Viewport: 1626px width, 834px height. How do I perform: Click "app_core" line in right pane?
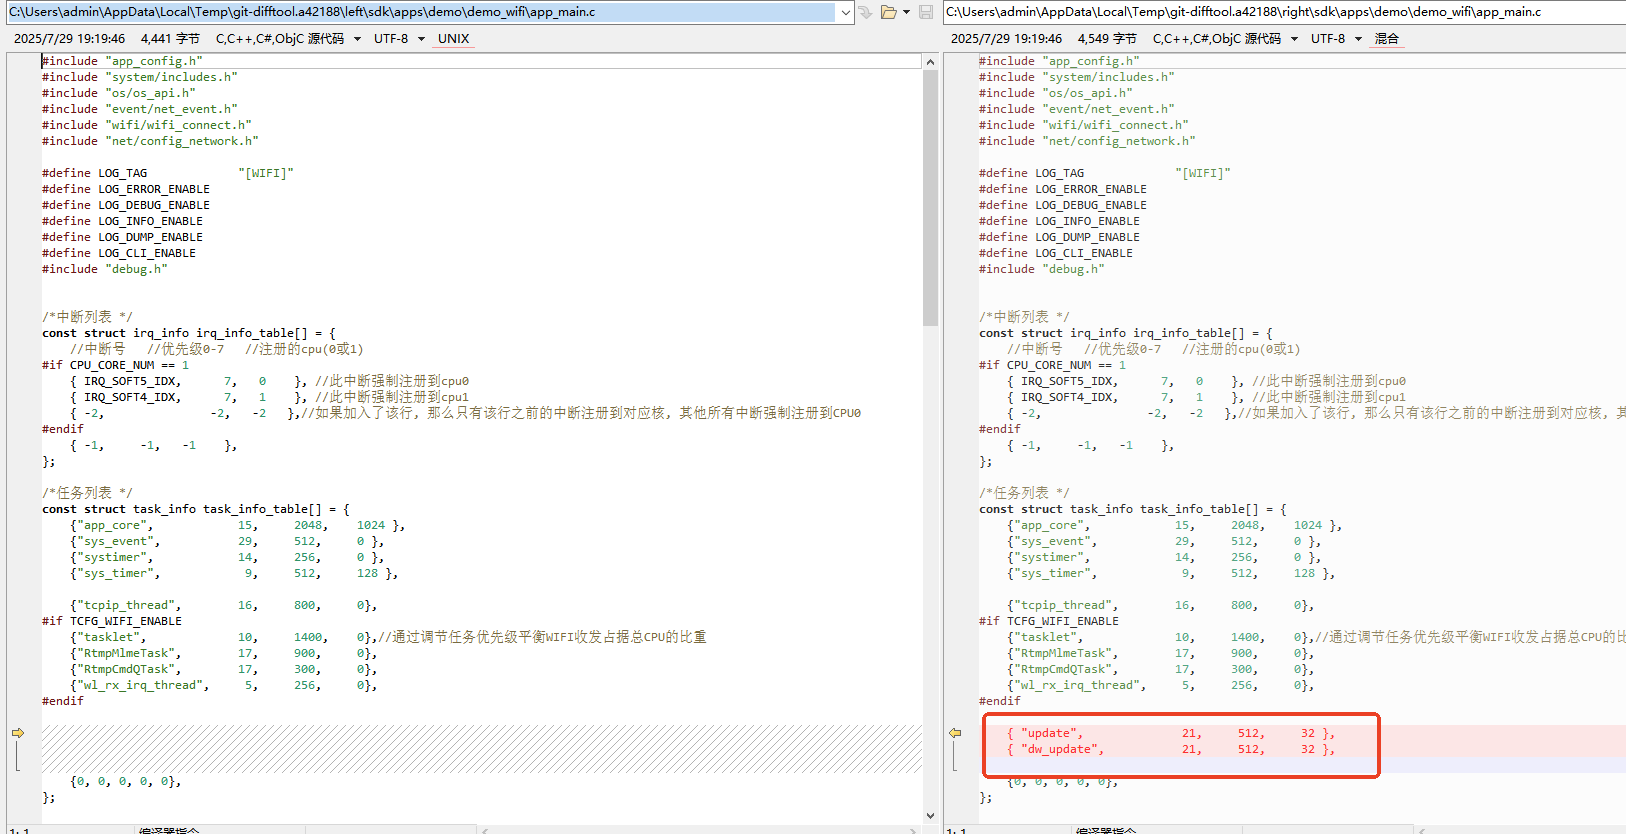(1174, 525)
